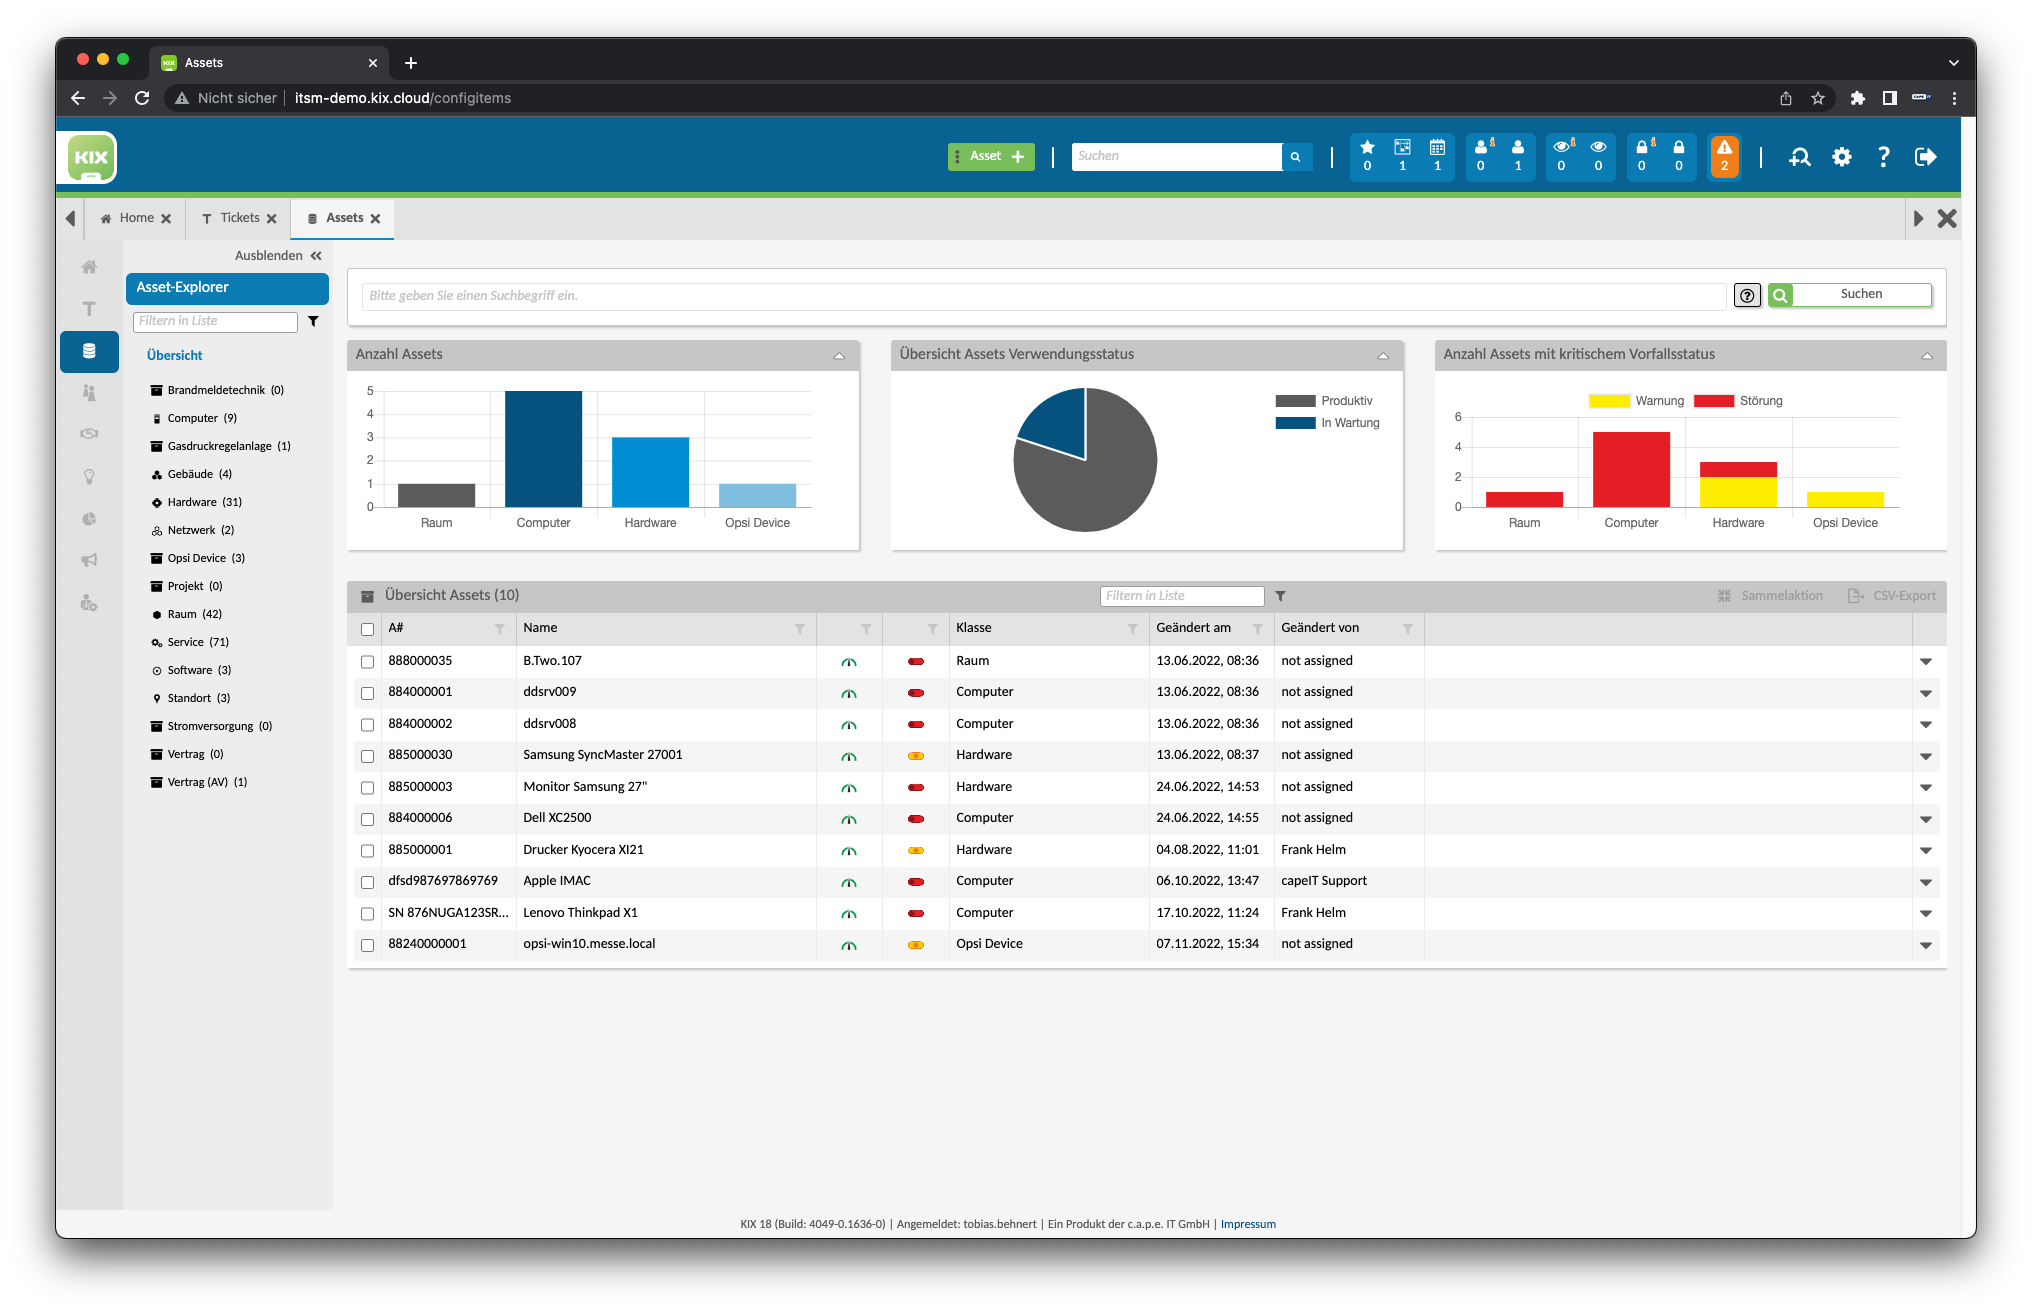Check the row for Apple IMAC asset
Image resolution: width=2032 pixels, height=1312 pixels.
368,882
